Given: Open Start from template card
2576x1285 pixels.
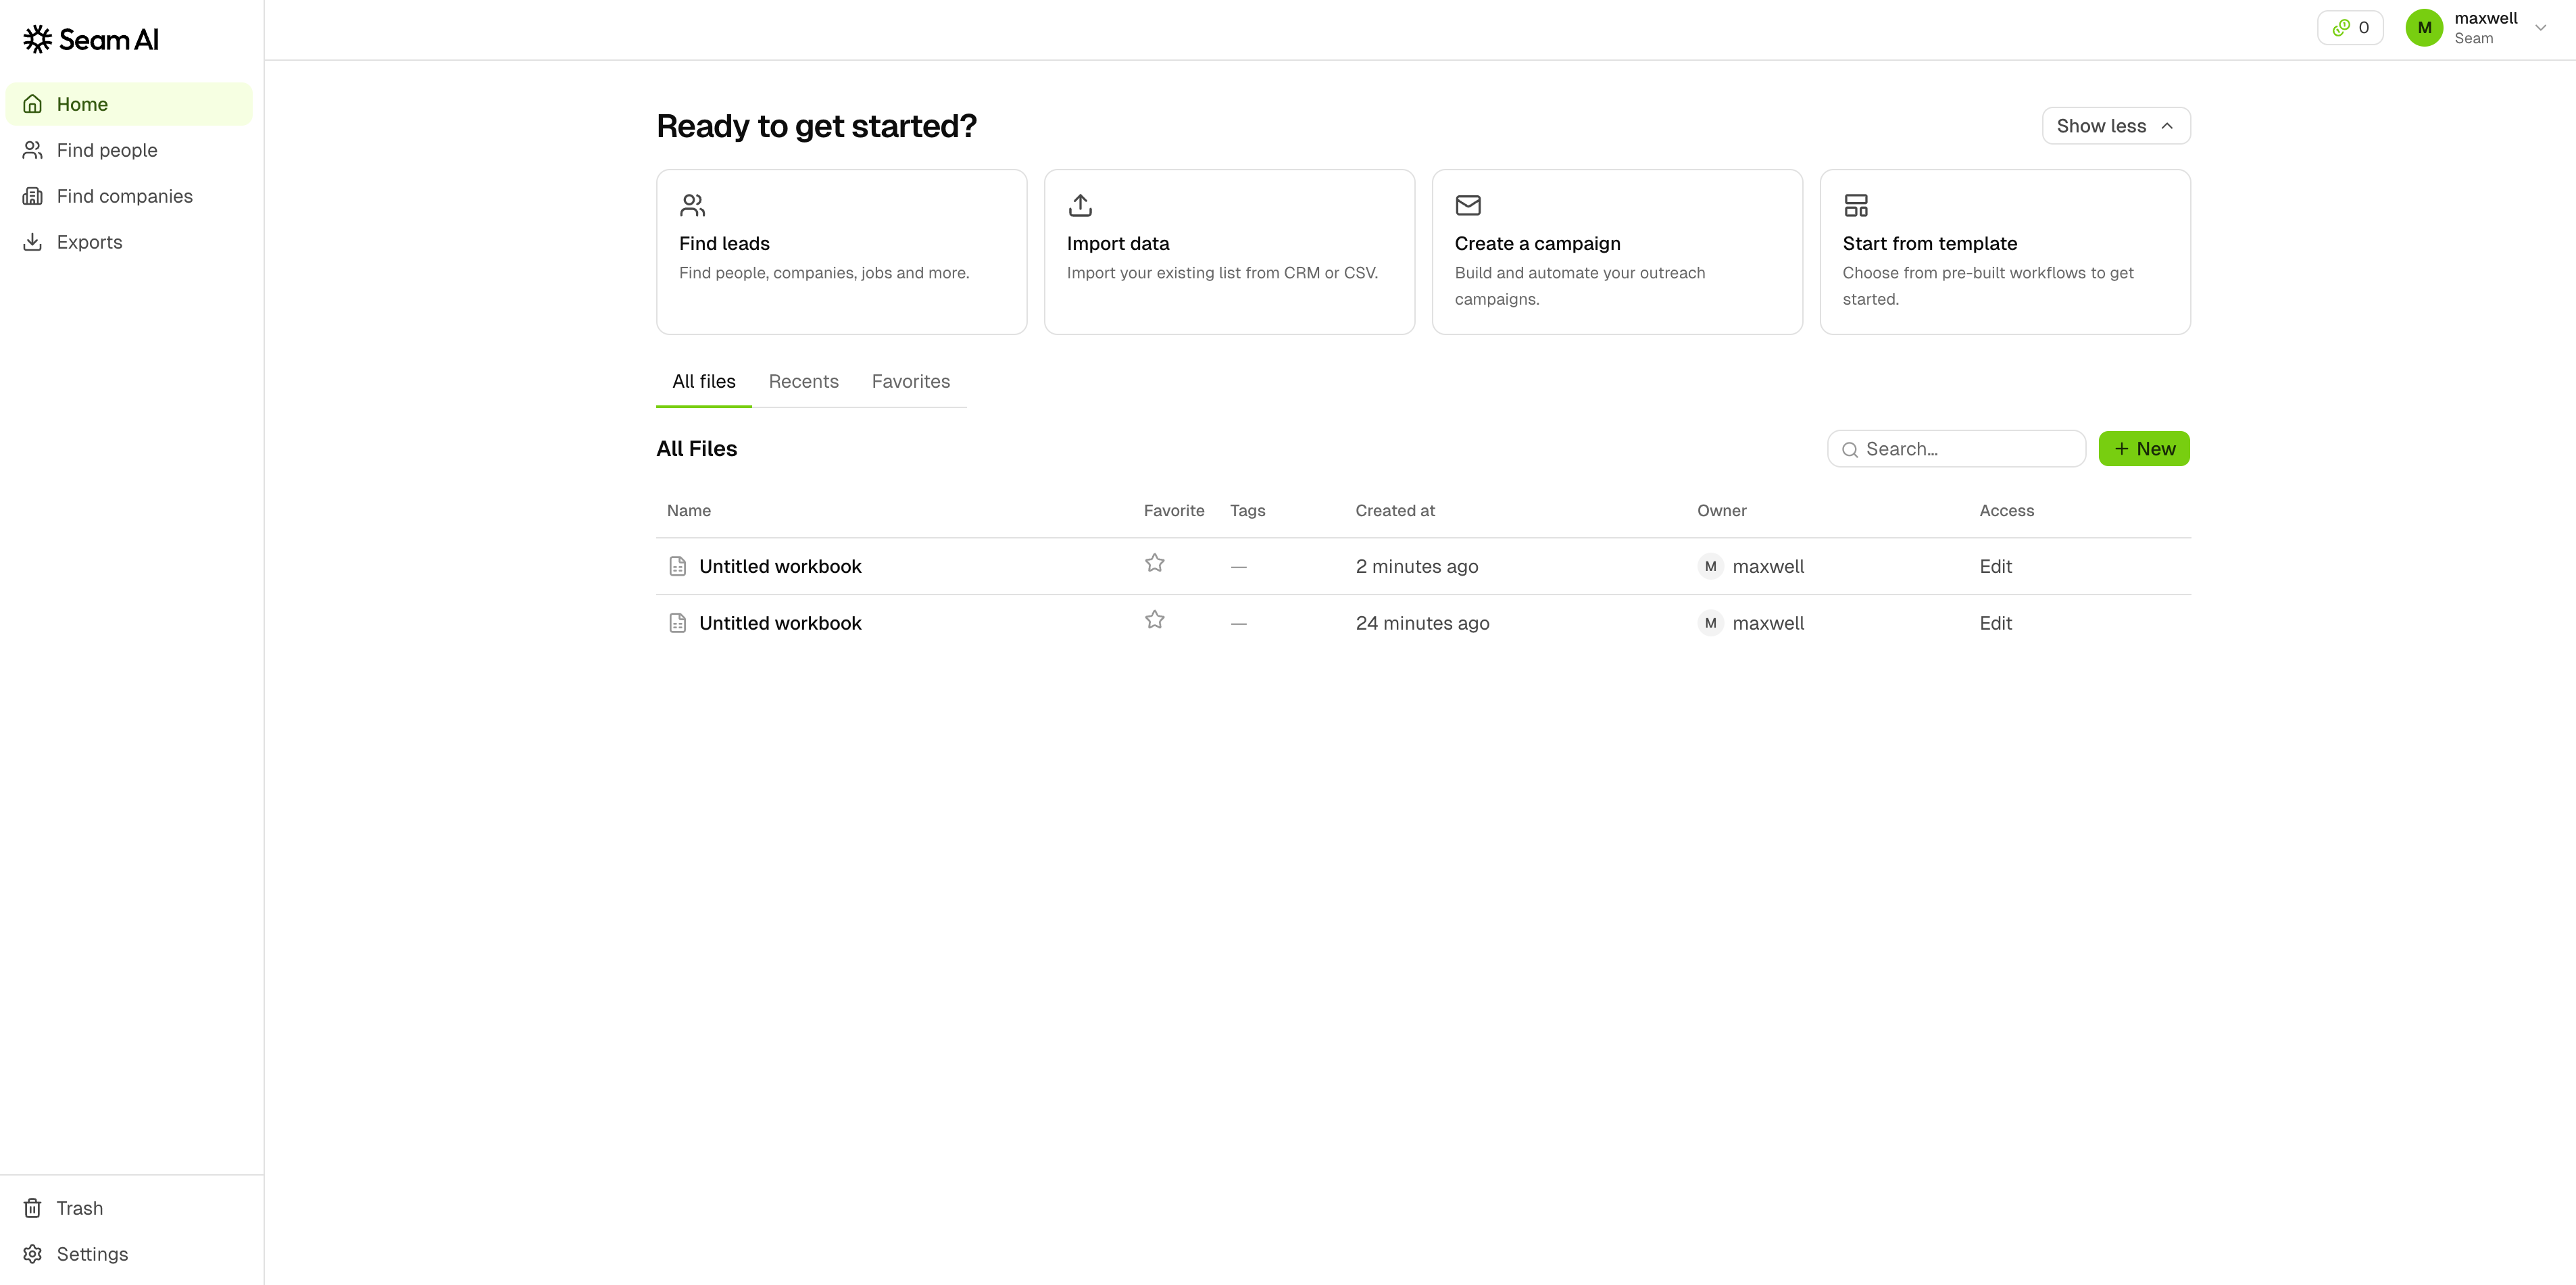Looking at the screenshot, I should point(2004,252).
